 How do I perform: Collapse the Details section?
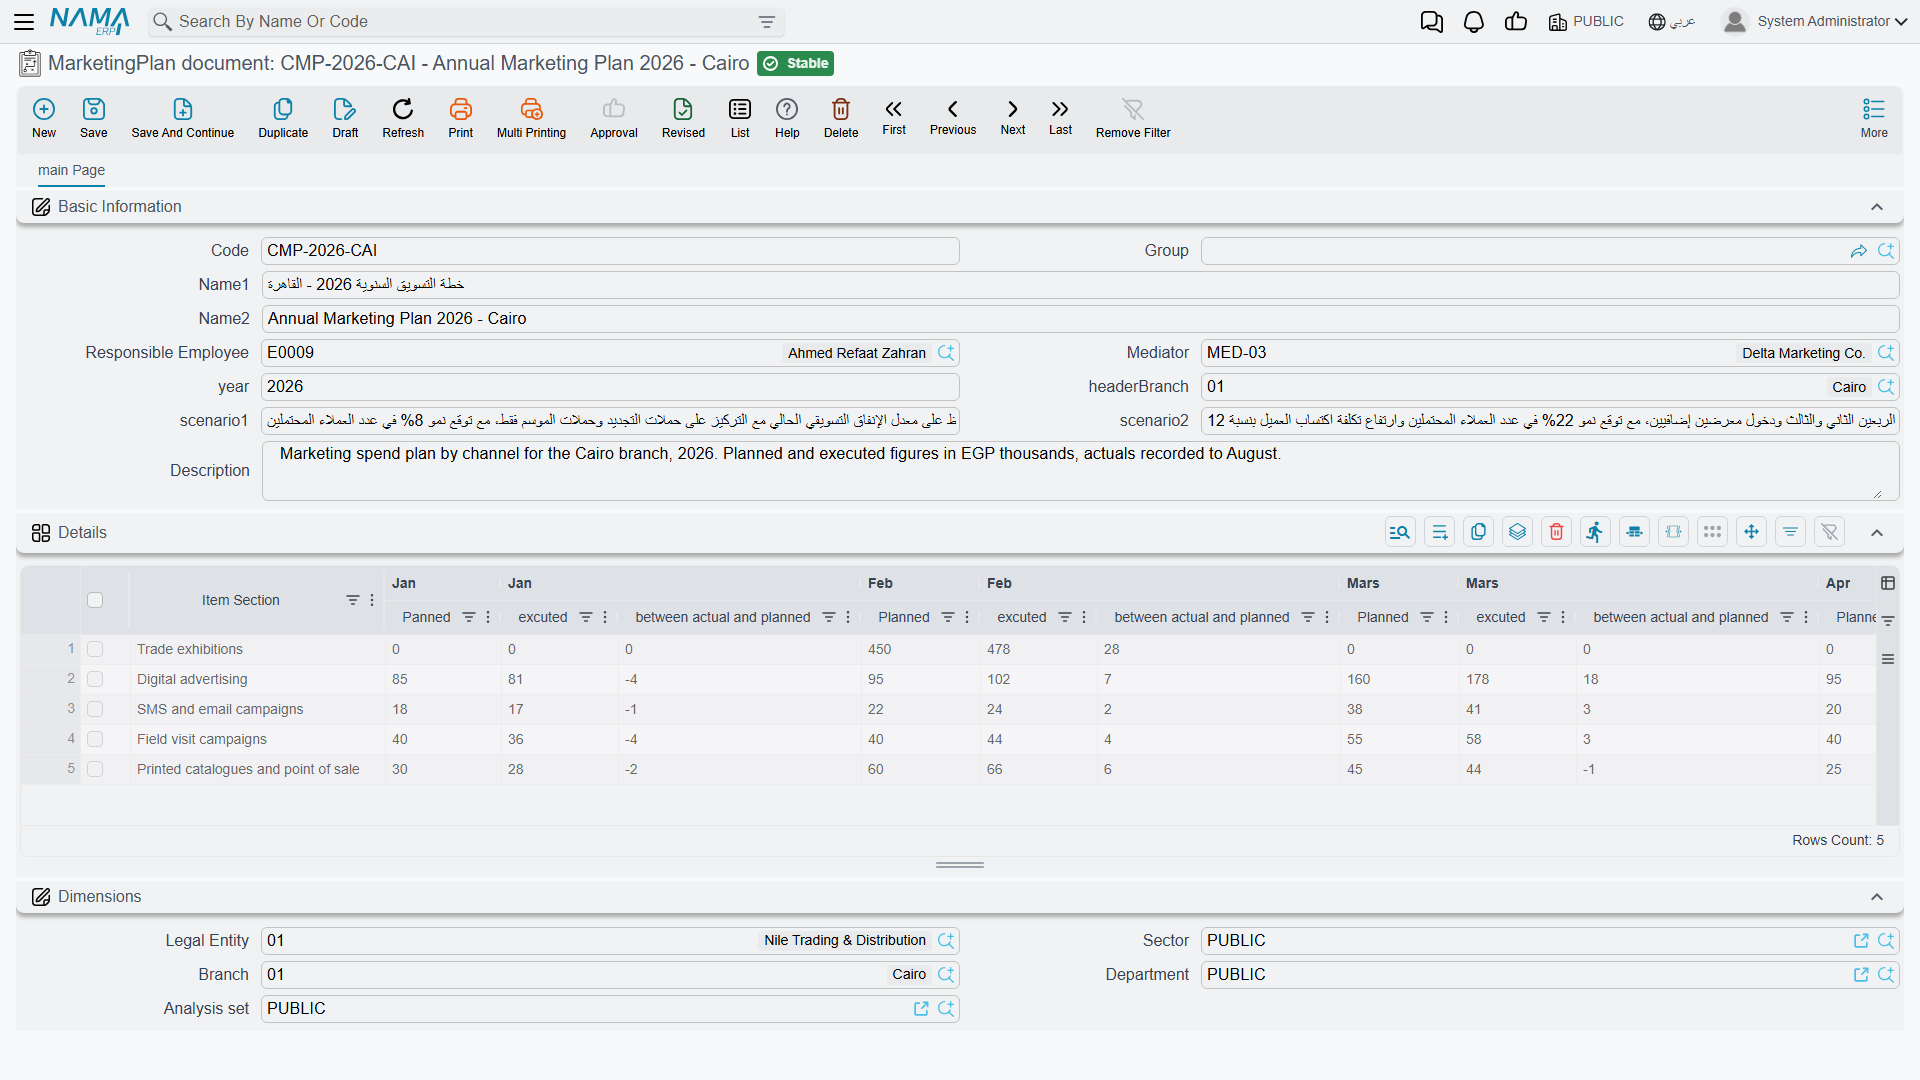pos(1877,533)
